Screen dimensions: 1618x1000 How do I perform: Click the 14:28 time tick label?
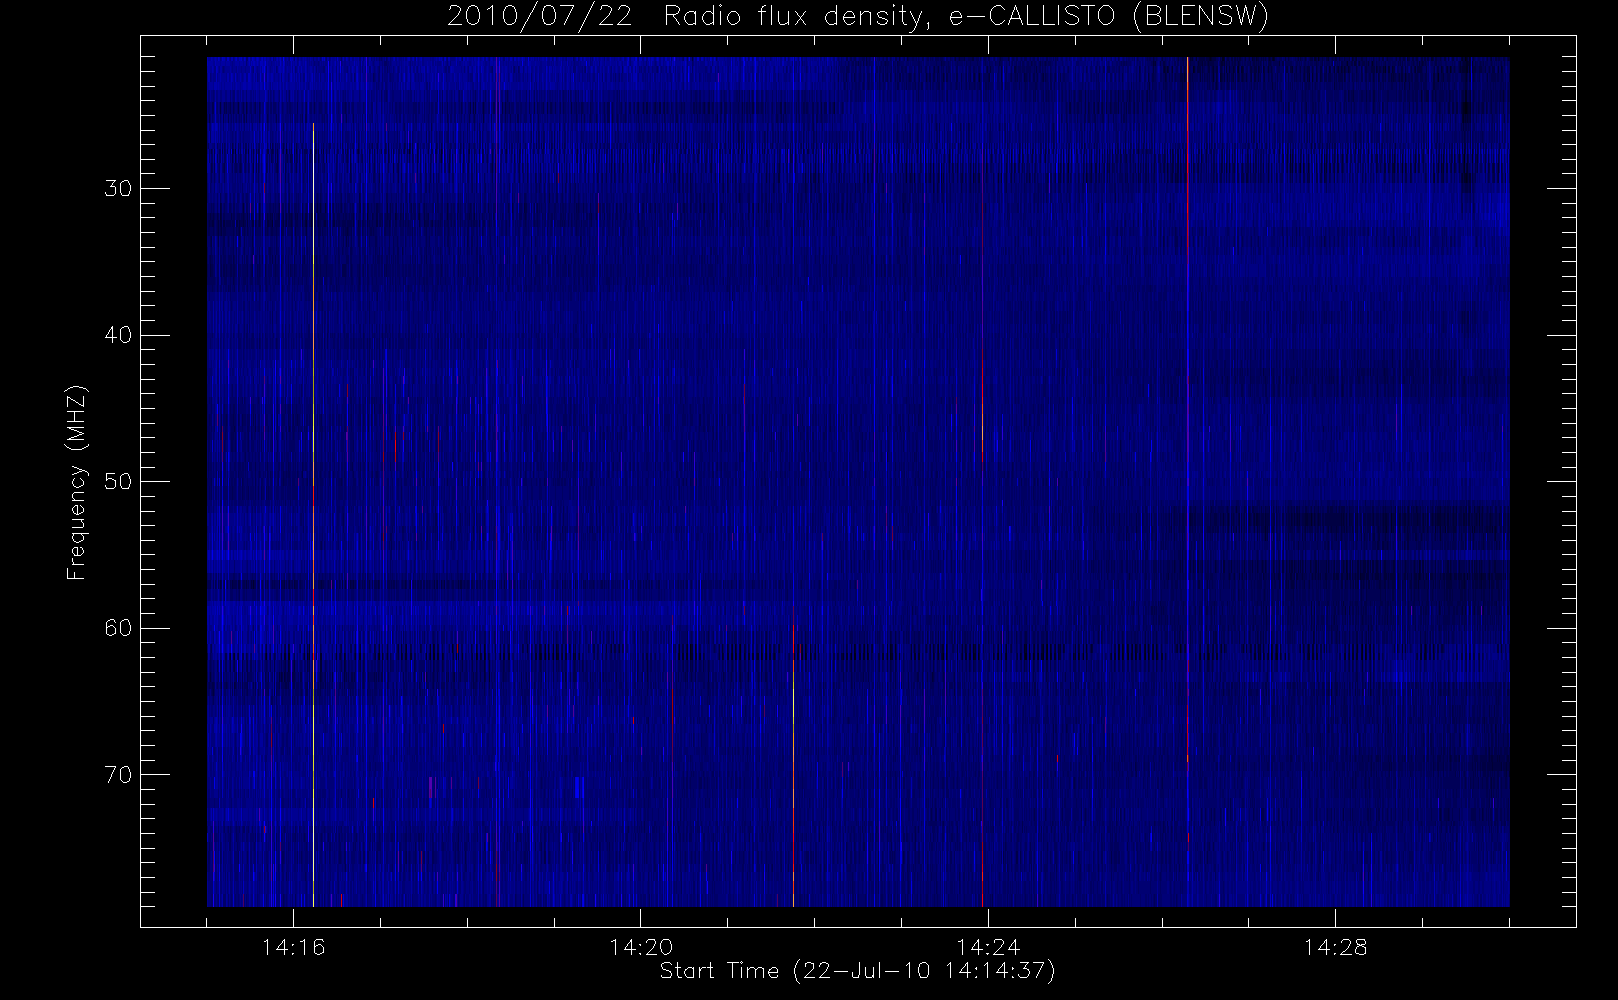[x=1336, y=948]
